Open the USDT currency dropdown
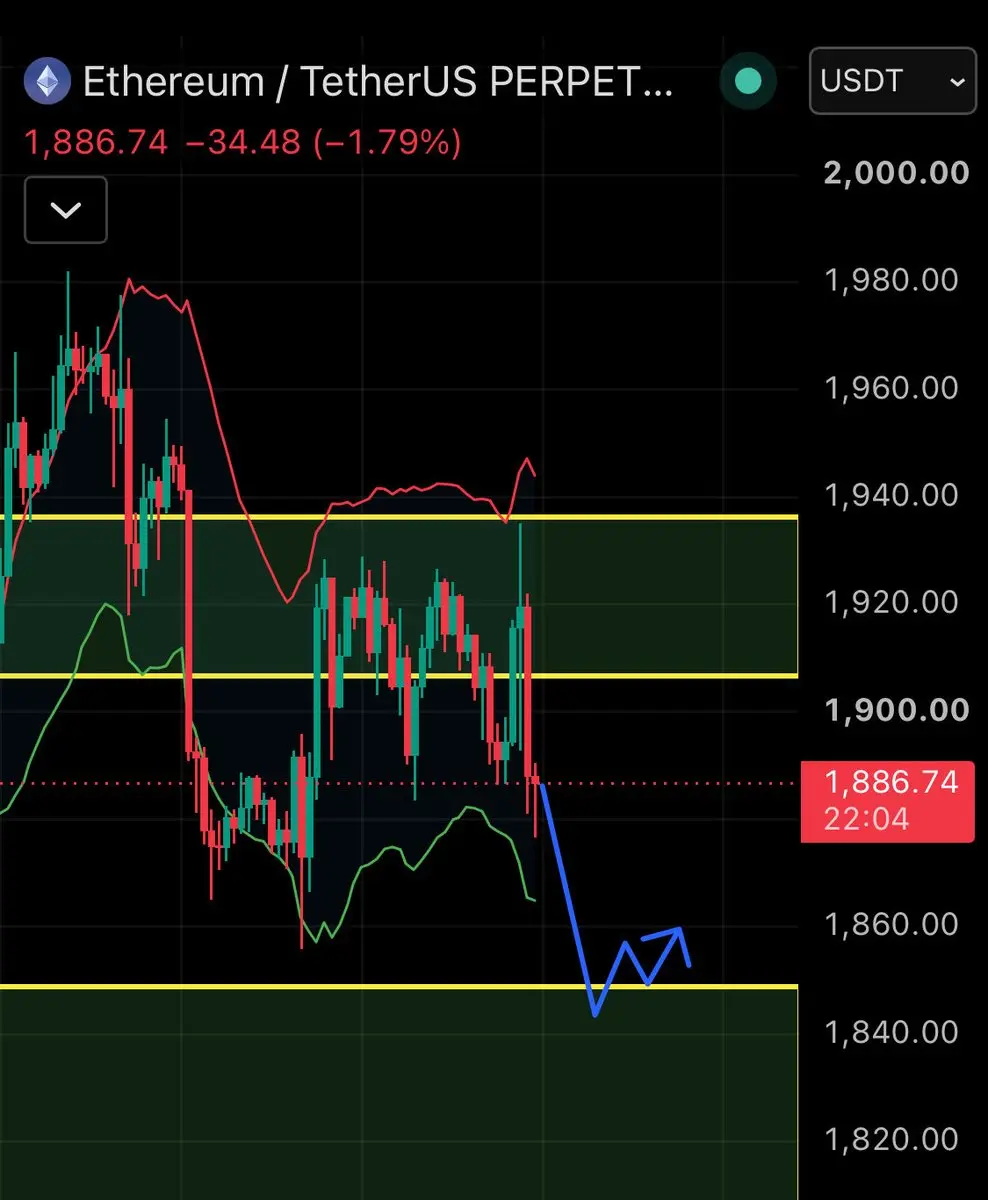Image resolution: width=988 pixels, height=1200 pixels. pos(892,81)
